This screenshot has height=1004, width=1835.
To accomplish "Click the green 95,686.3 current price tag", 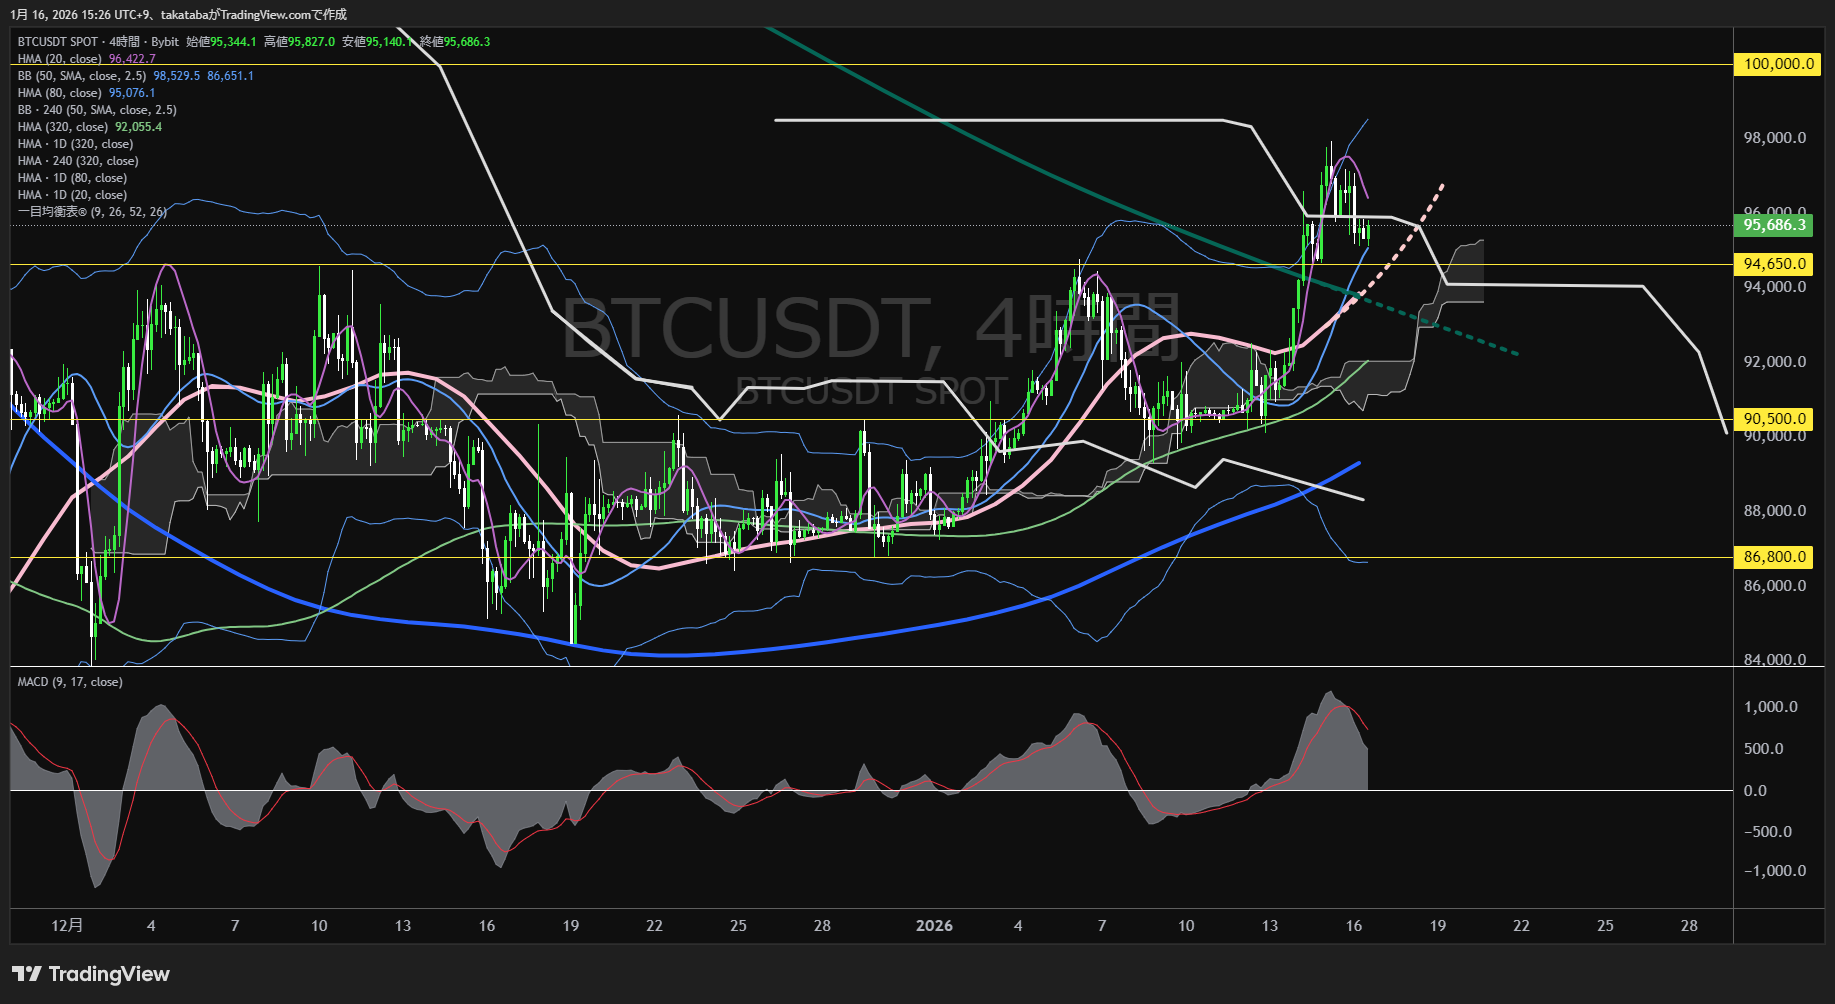I will [1775, 225].
